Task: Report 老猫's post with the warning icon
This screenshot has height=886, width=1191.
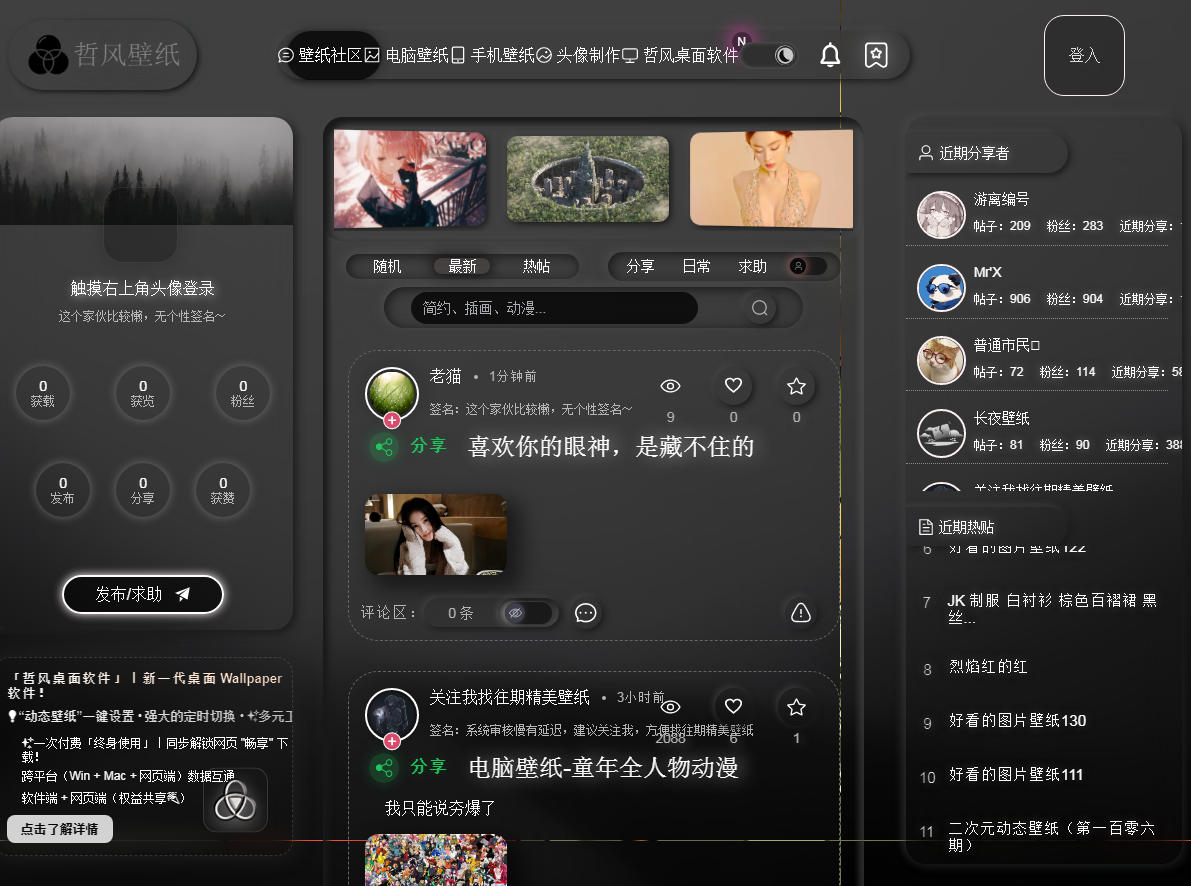Action: pyautogui.click(x=801, y=612)
